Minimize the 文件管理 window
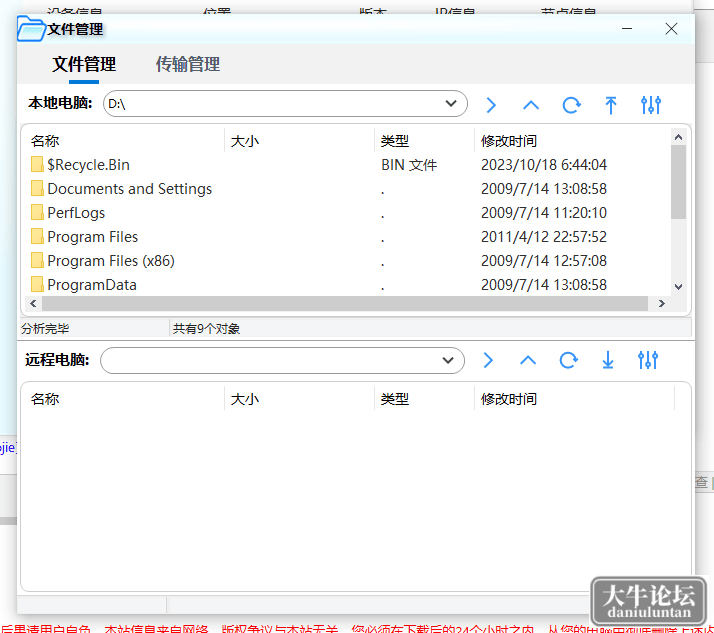Image resolution: width=714 pixels, height=633 pixels. tap(627, 29)
